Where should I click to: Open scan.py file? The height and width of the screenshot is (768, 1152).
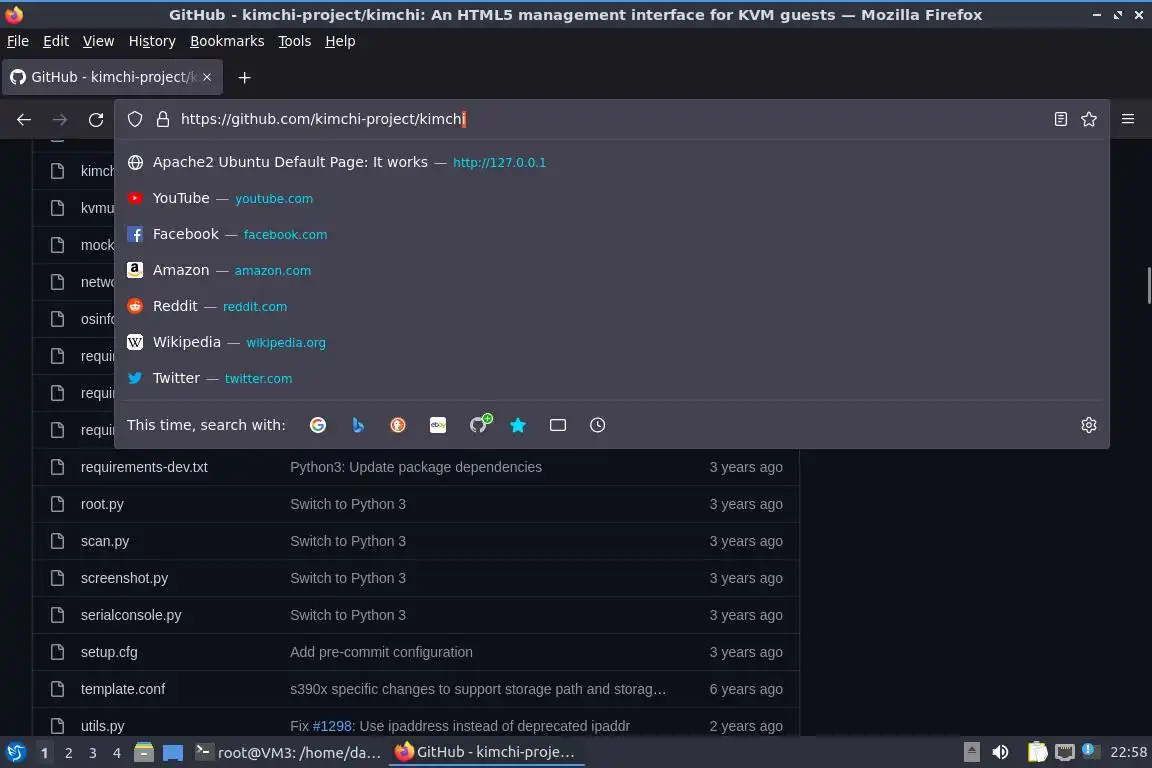click(105, 541)
